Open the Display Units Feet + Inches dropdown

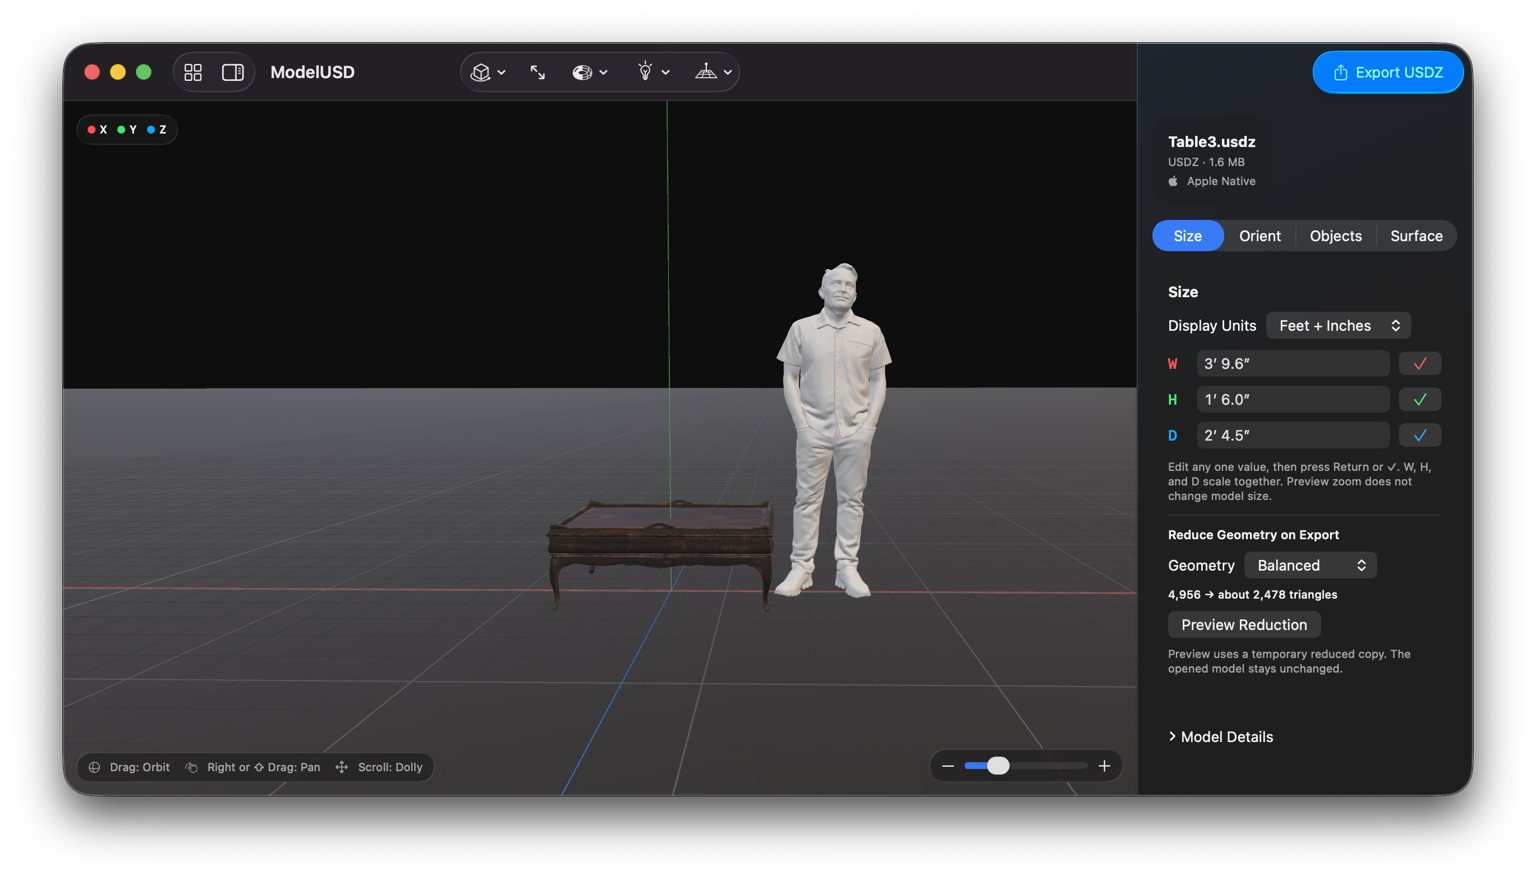[x=1338, y=326]
